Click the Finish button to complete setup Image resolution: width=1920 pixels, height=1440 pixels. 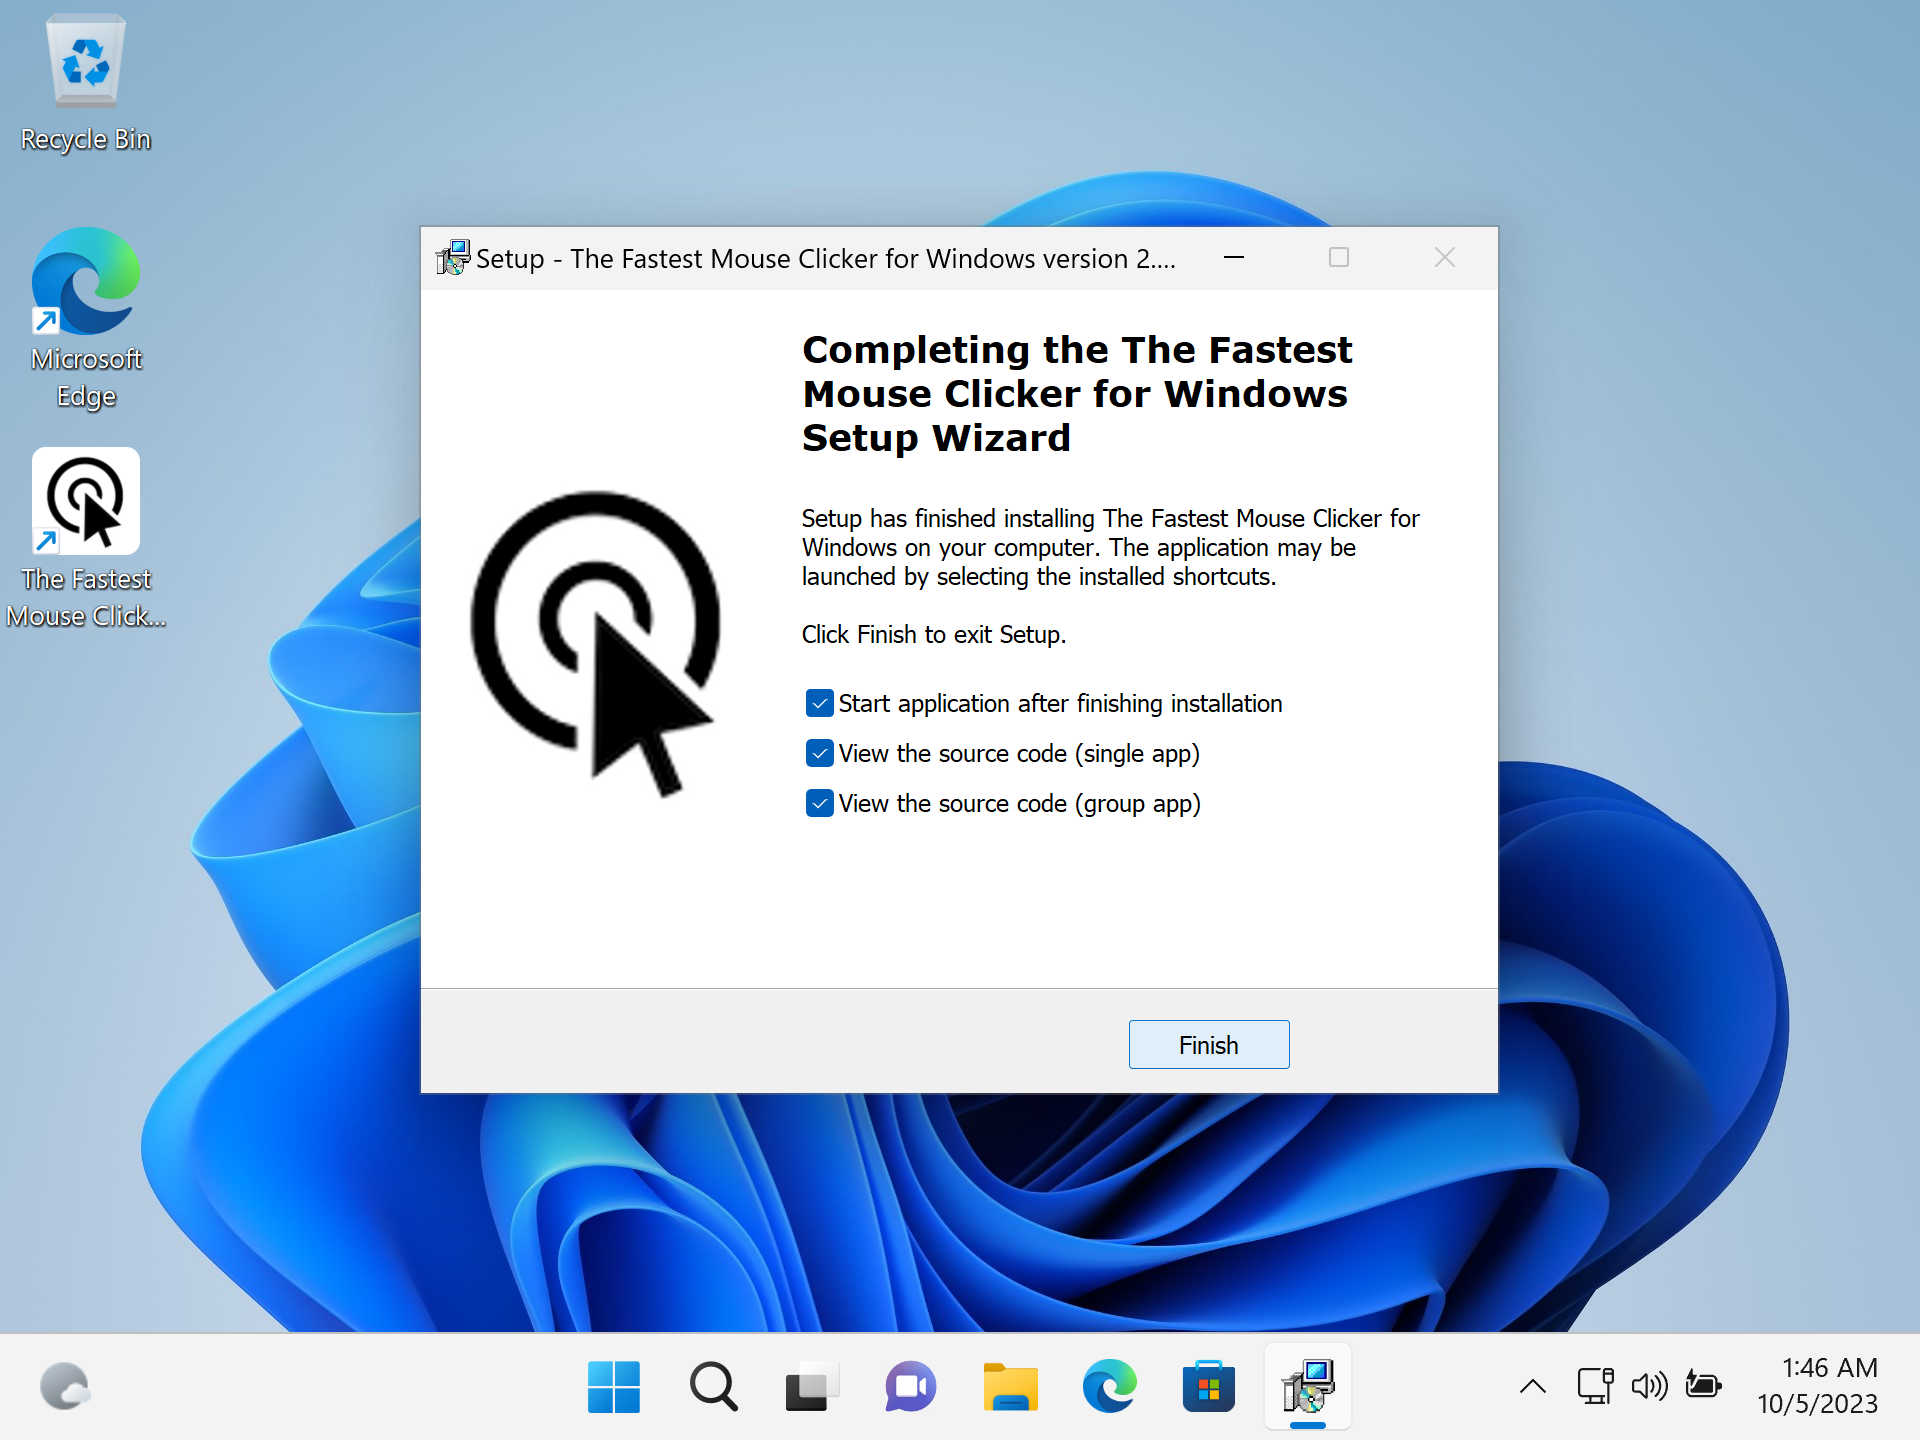tap(1206, 1044)
